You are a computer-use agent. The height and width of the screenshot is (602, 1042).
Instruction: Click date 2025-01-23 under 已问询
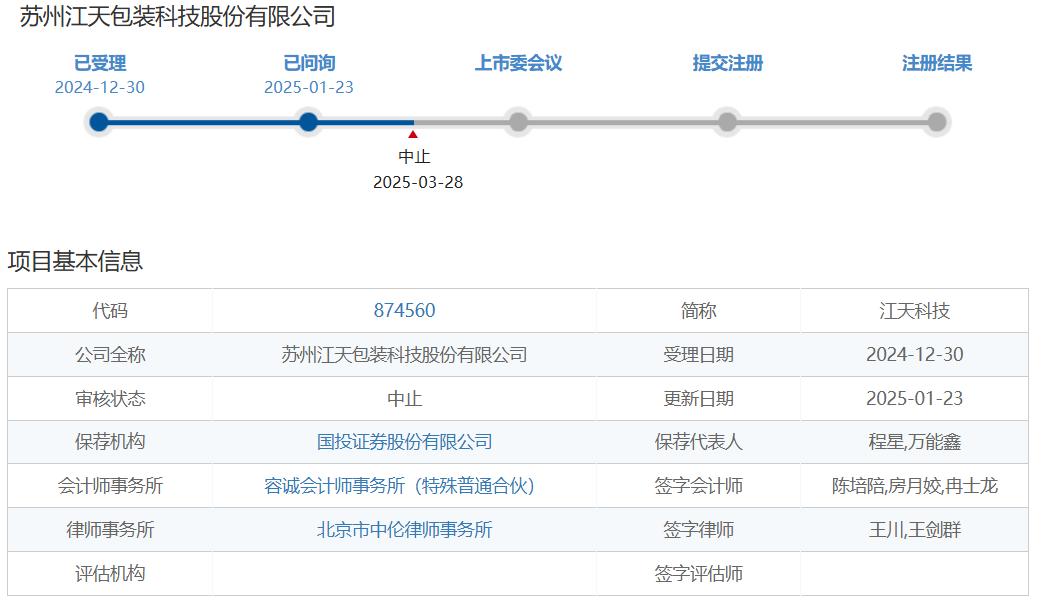click(x=309, y=87)
